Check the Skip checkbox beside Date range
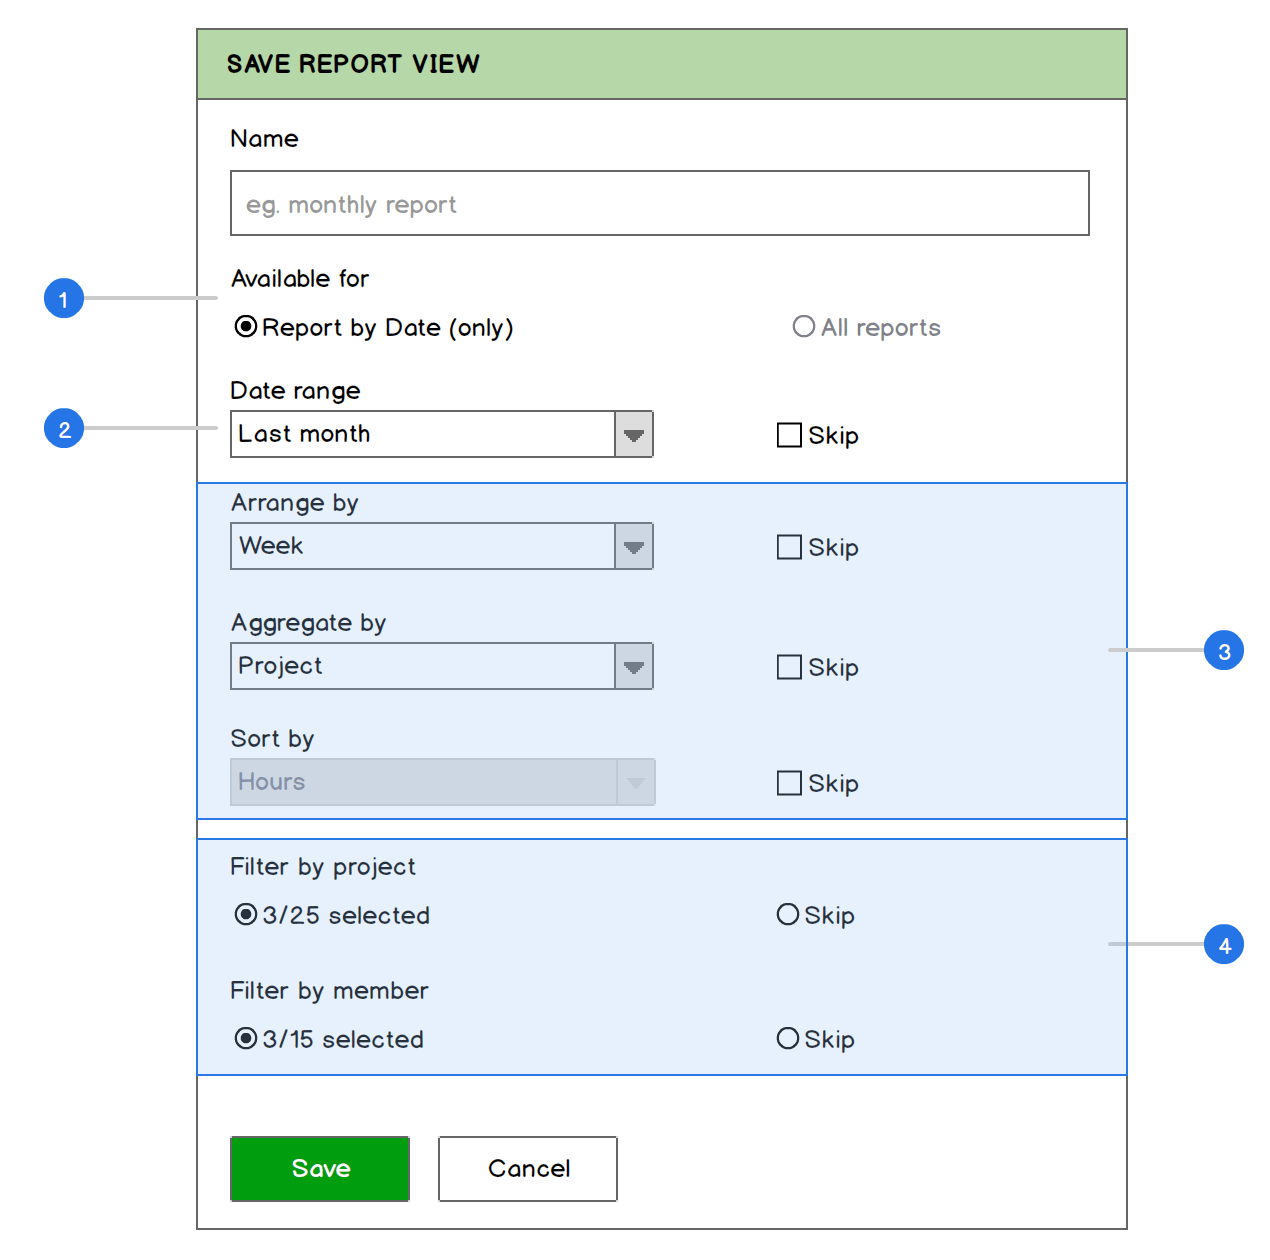This screenshot has width=1270, height=1260. point(789,435)
